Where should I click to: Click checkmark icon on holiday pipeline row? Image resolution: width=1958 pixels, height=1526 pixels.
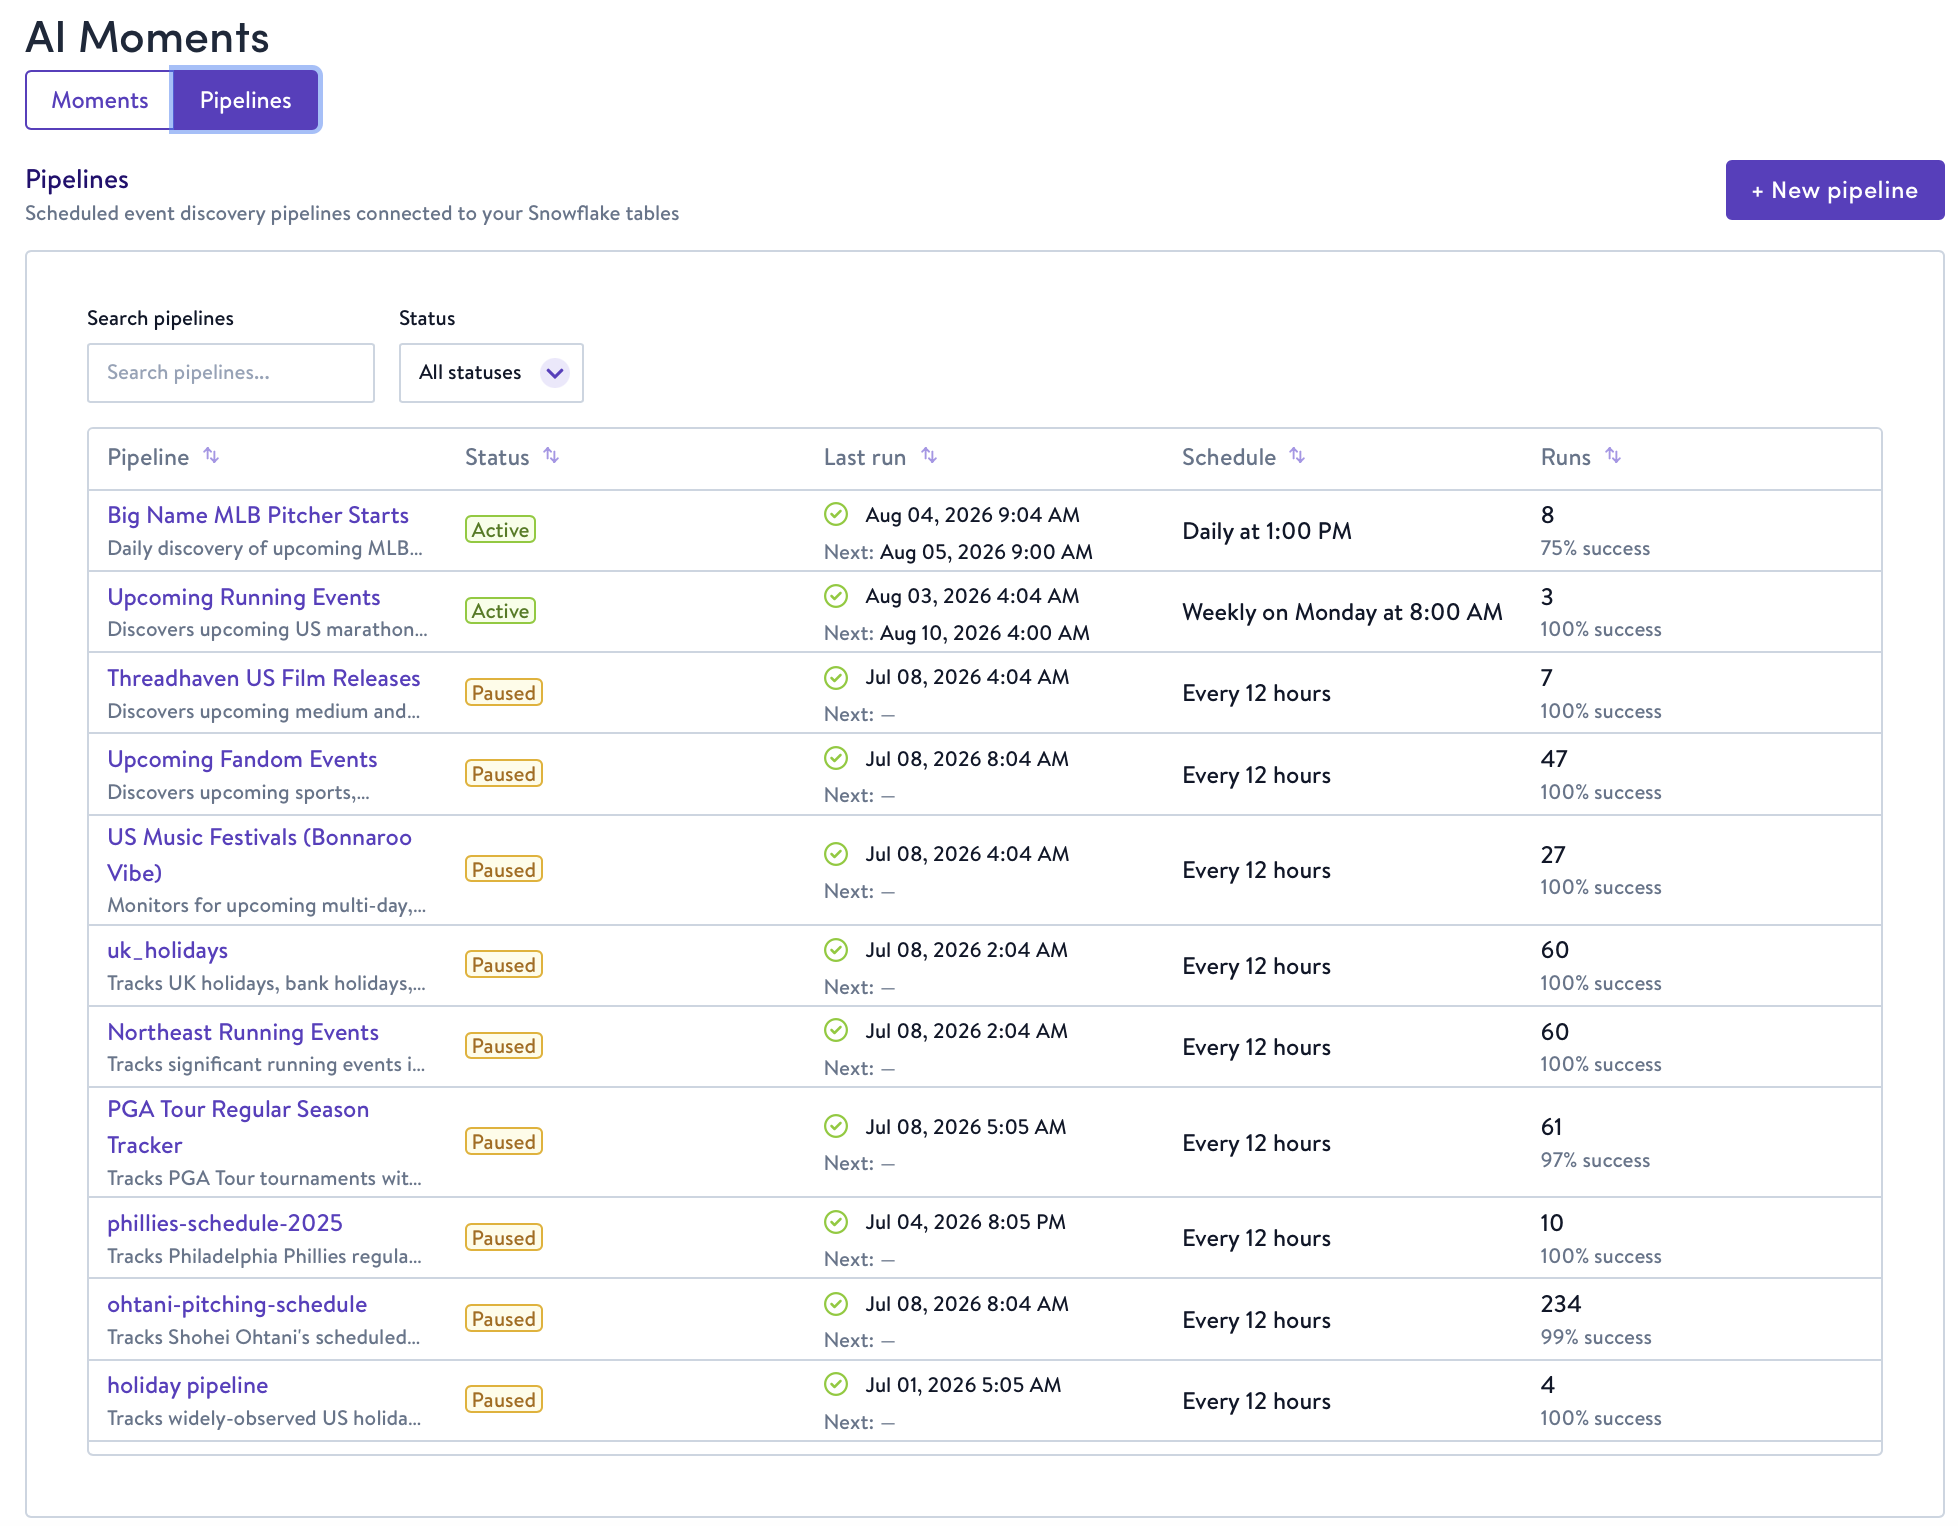tap(836, 1384)
